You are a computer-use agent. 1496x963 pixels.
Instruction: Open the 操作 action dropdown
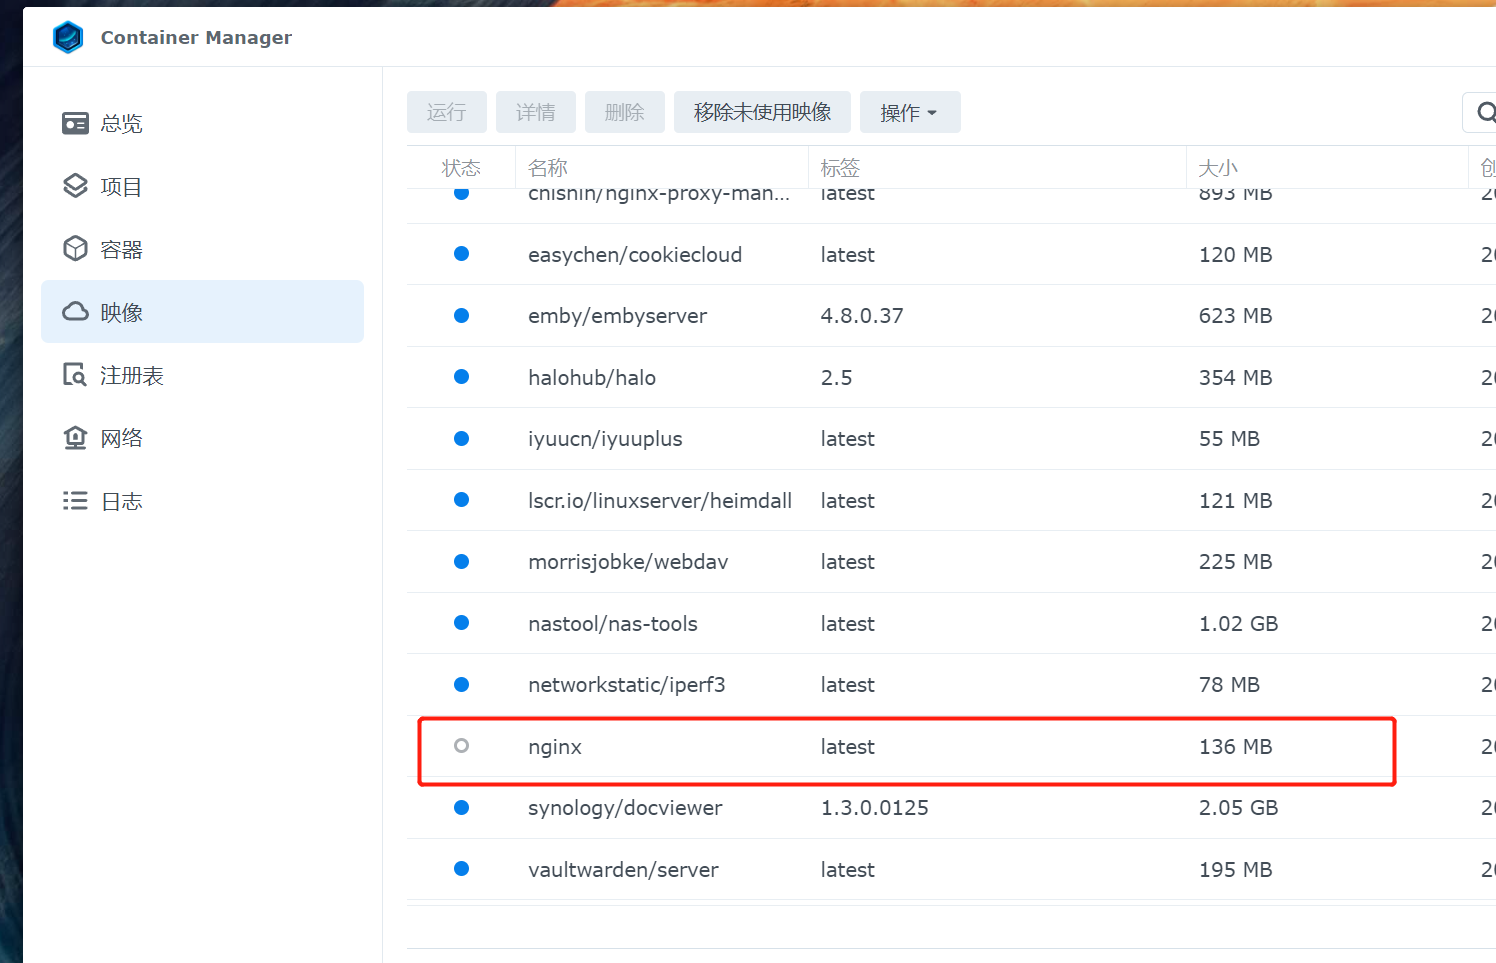(910, 112)
